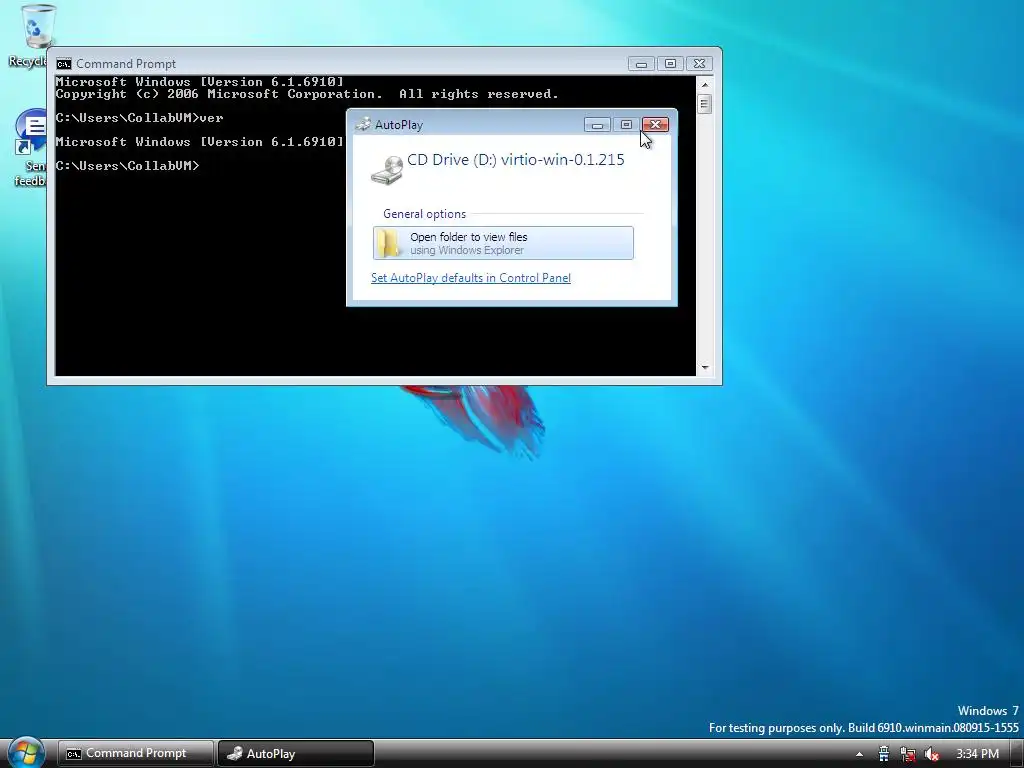Click the action center flag tray icon
The width and height of the screenshot is (1024, 768).
(x=884, y=754)
